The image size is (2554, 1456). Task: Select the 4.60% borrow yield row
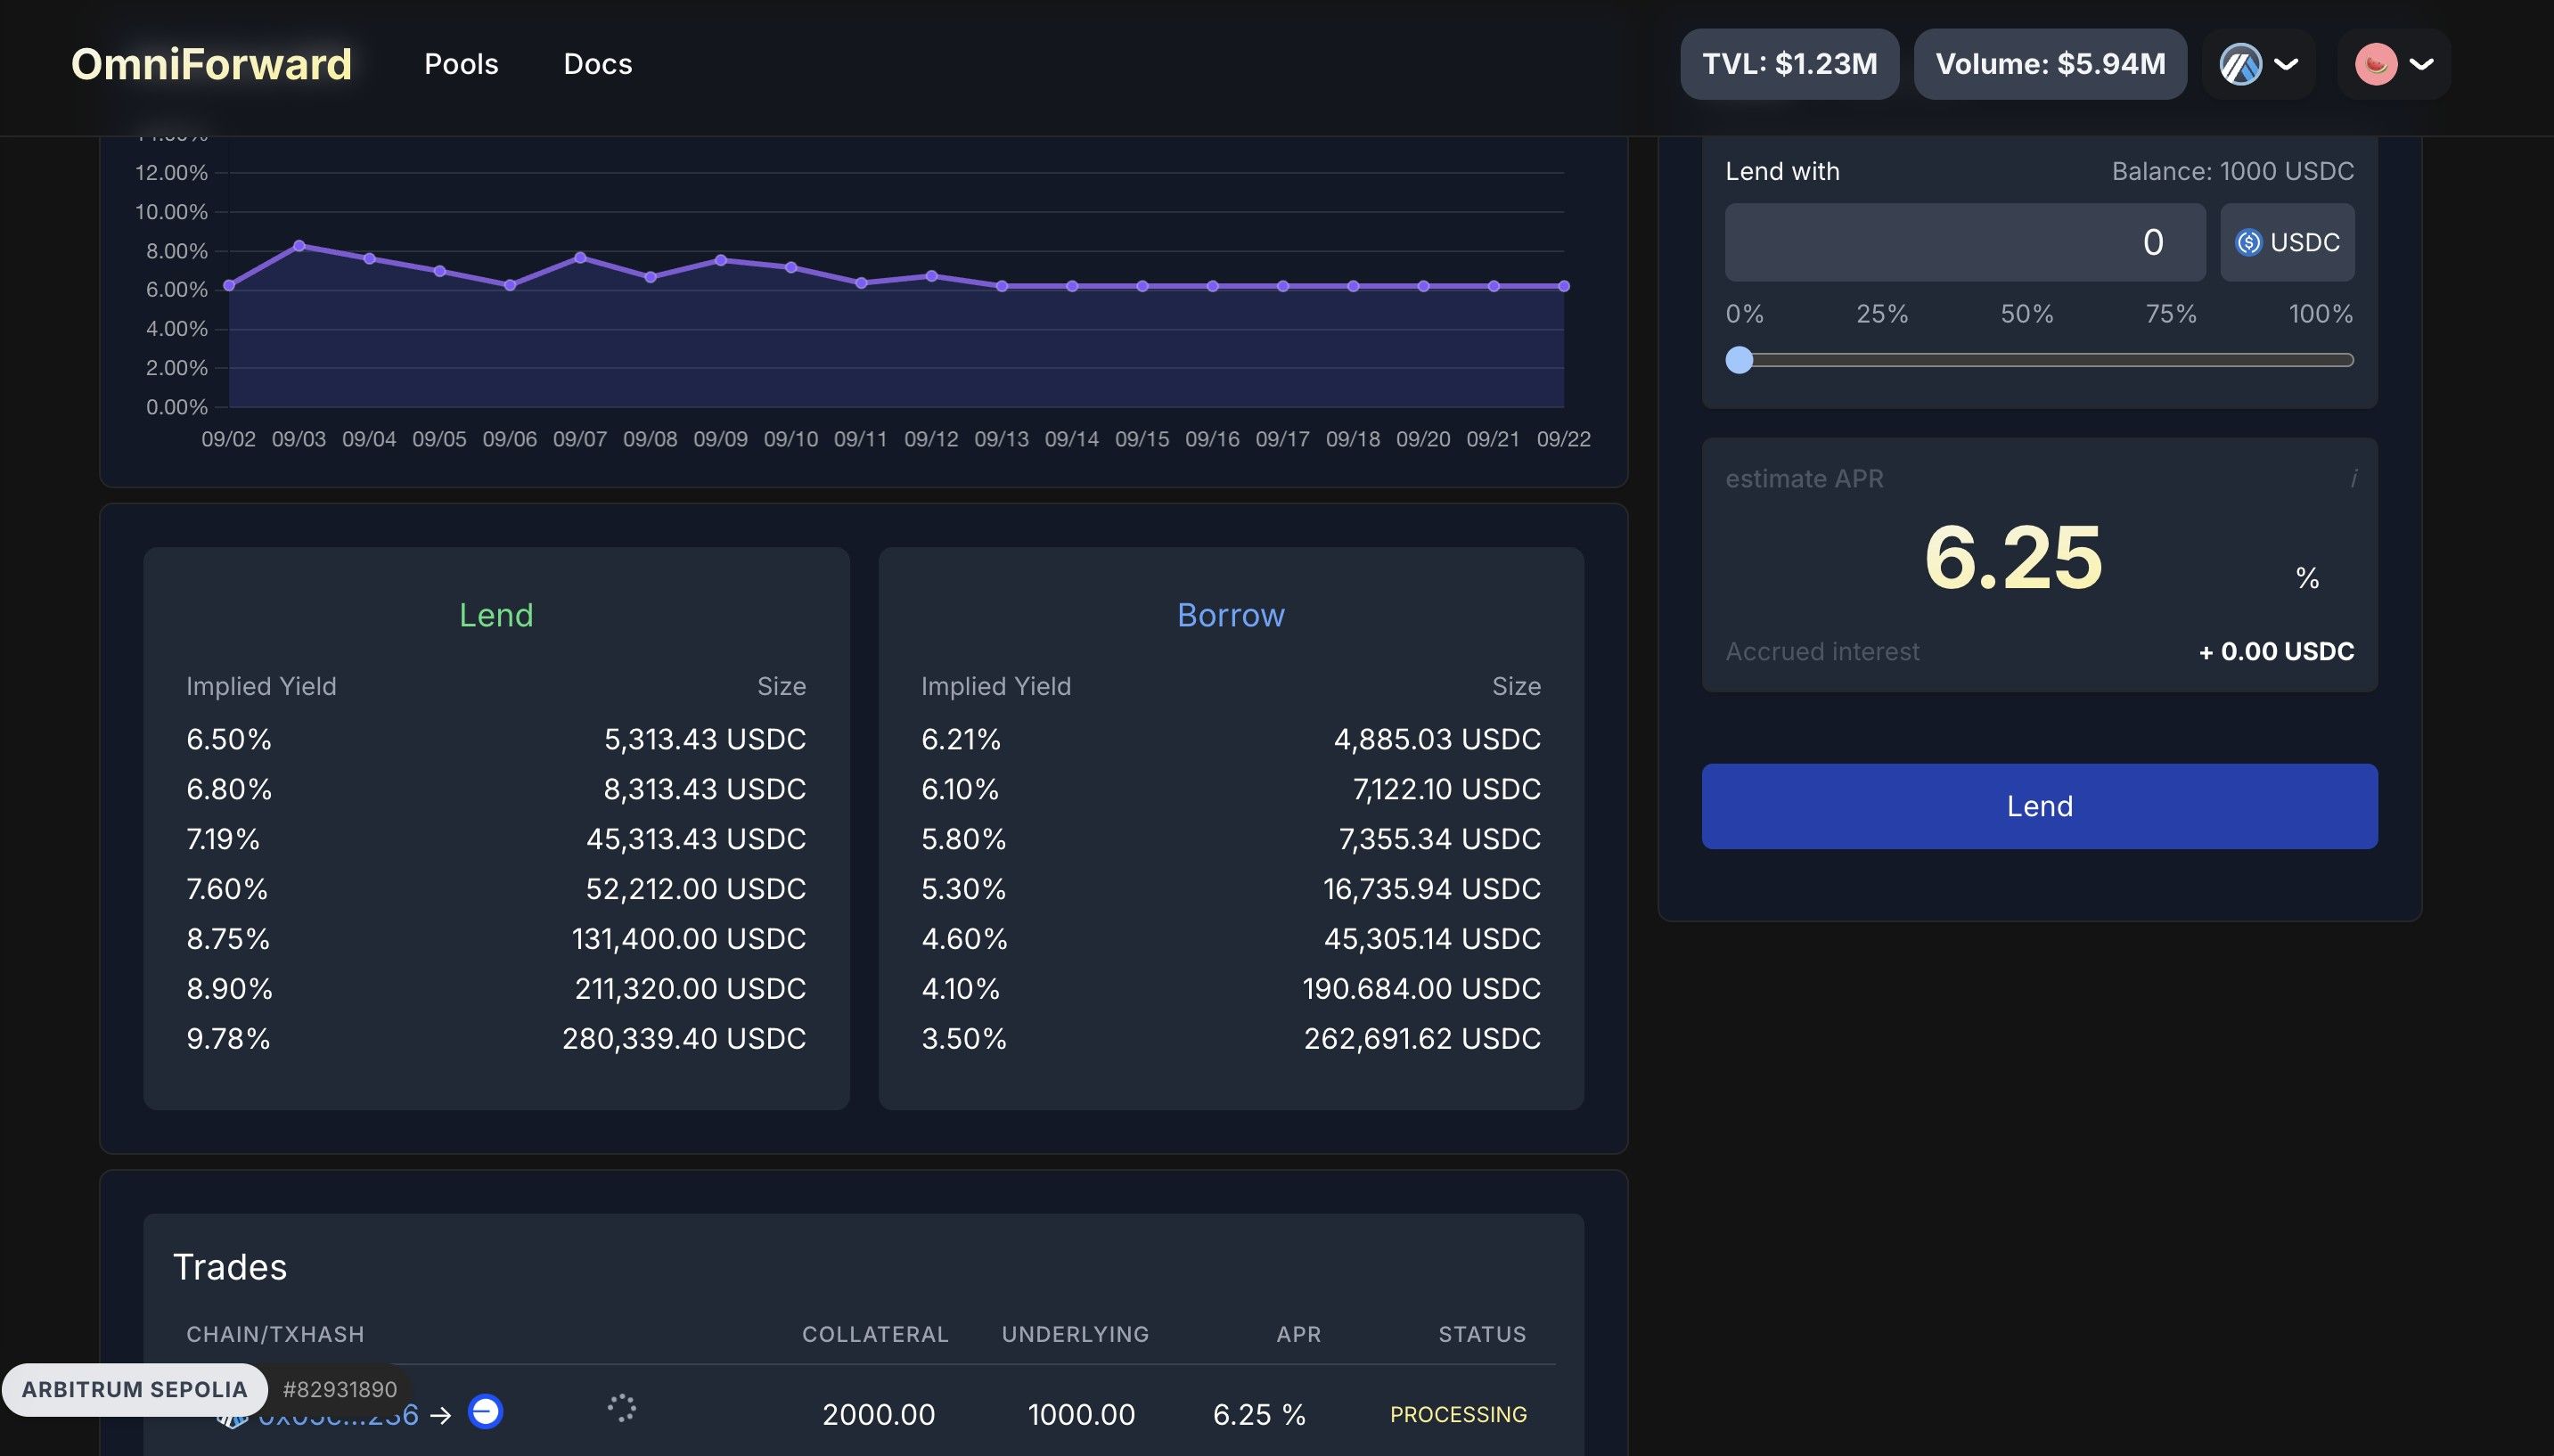click(x=1231, y=939)
